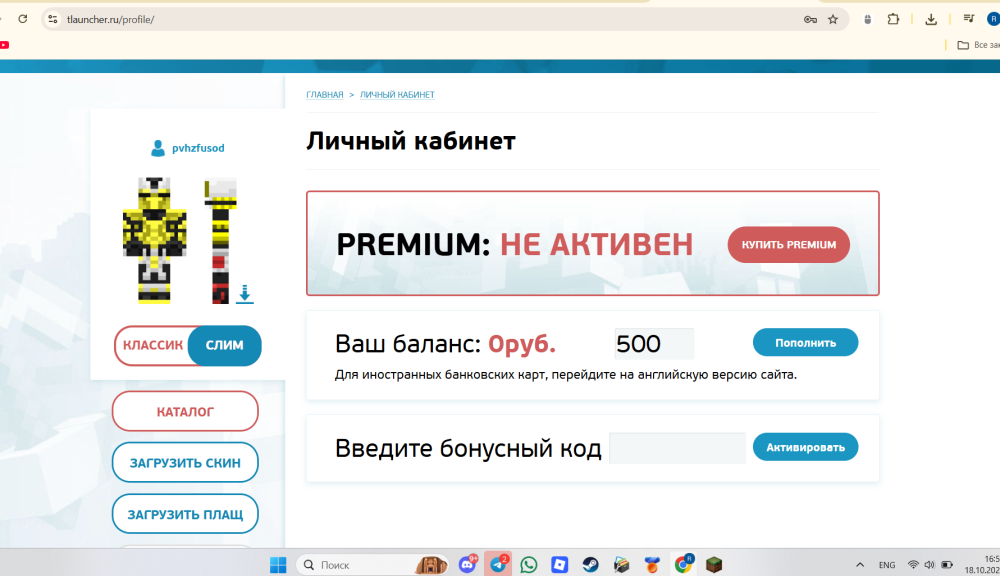
Task: Open the browser downloads icon
Action: (931, 20)
